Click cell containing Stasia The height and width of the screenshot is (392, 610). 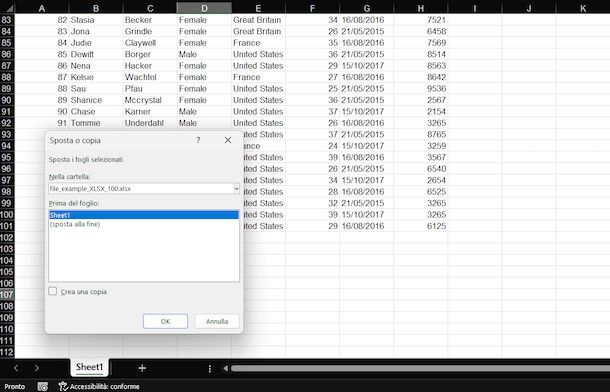[x=96, y=20]
